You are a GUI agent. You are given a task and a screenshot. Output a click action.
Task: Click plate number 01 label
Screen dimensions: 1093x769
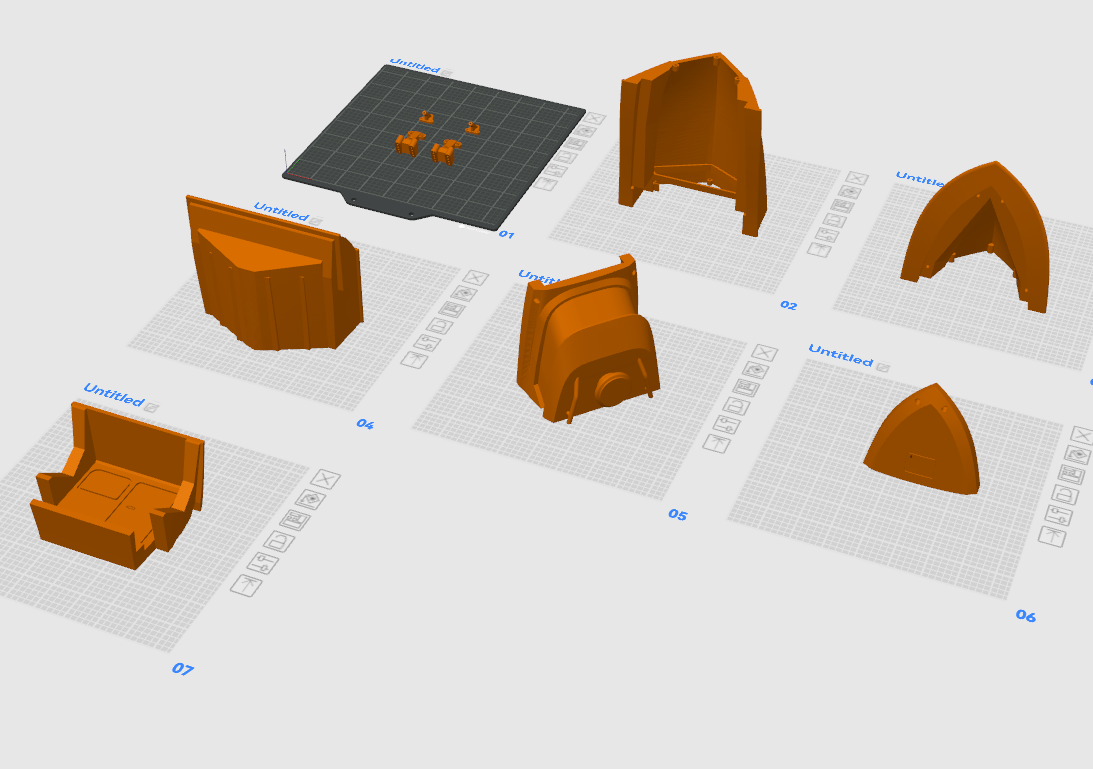click(506, 235)
